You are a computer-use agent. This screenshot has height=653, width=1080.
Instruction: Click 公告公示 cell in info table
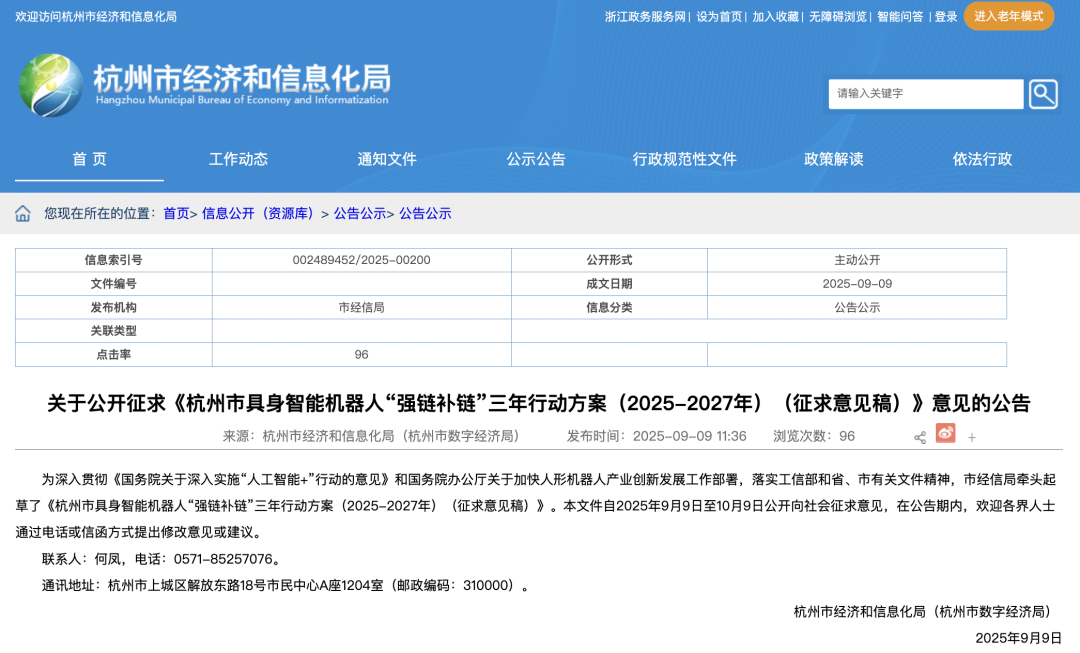pos(857,307)
